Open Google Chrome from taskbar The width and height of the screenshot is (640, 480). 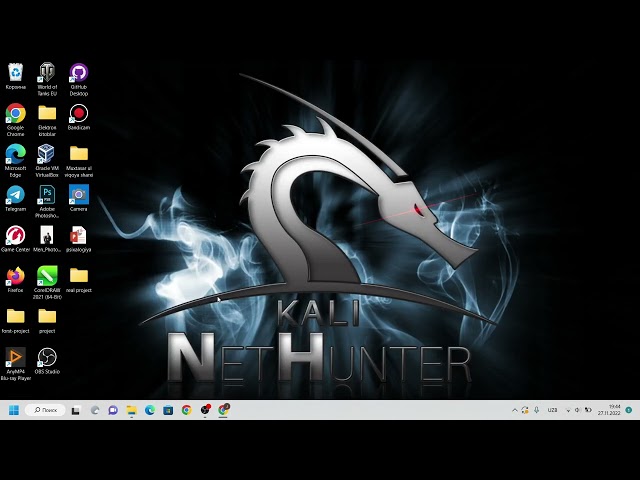pyautogui.click(x=187, y=410)
